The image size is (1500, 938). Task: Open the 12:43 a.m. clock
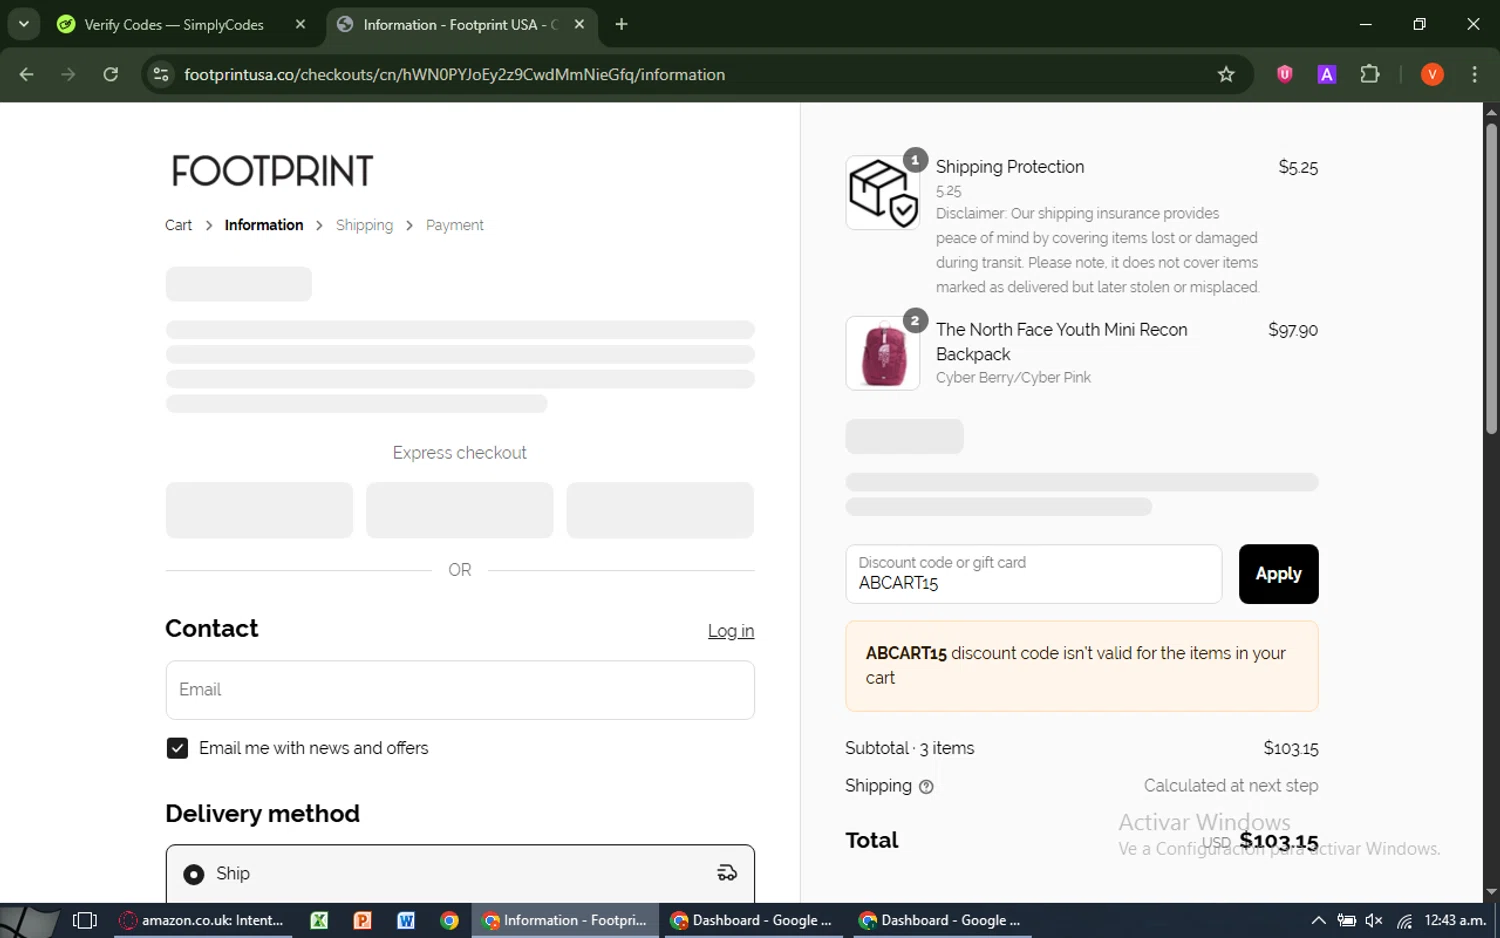(x=1455, y=921)
